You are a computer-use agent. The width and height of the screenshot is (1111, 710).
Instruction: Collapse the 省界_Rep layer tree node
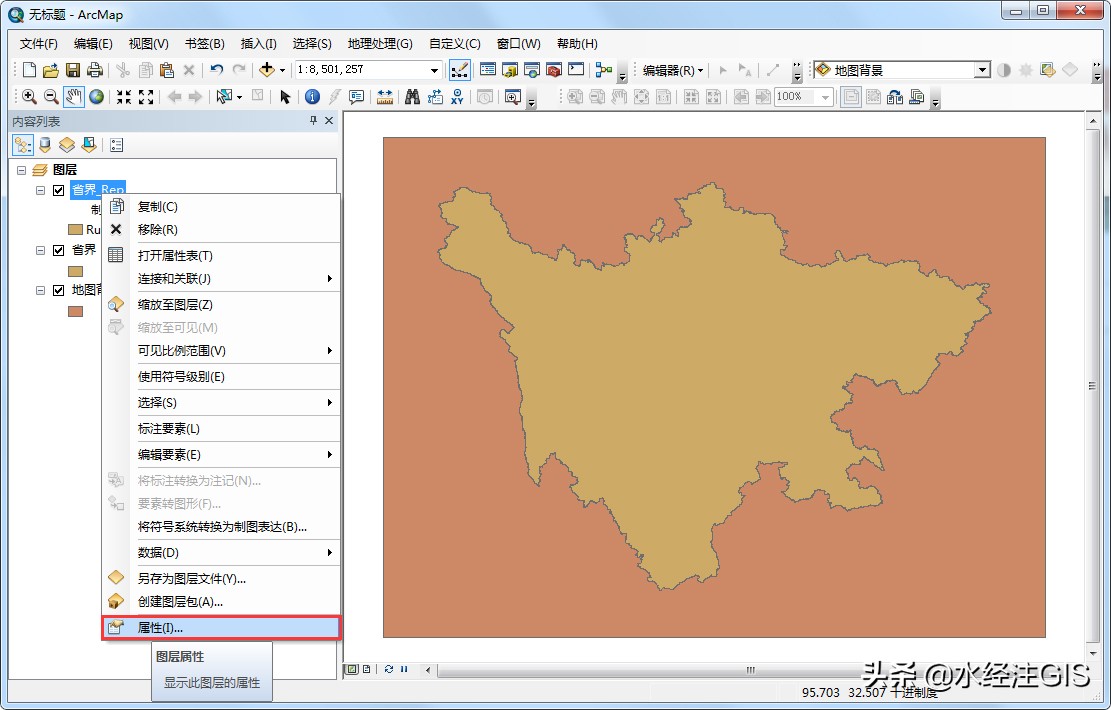tap(40, 190)
